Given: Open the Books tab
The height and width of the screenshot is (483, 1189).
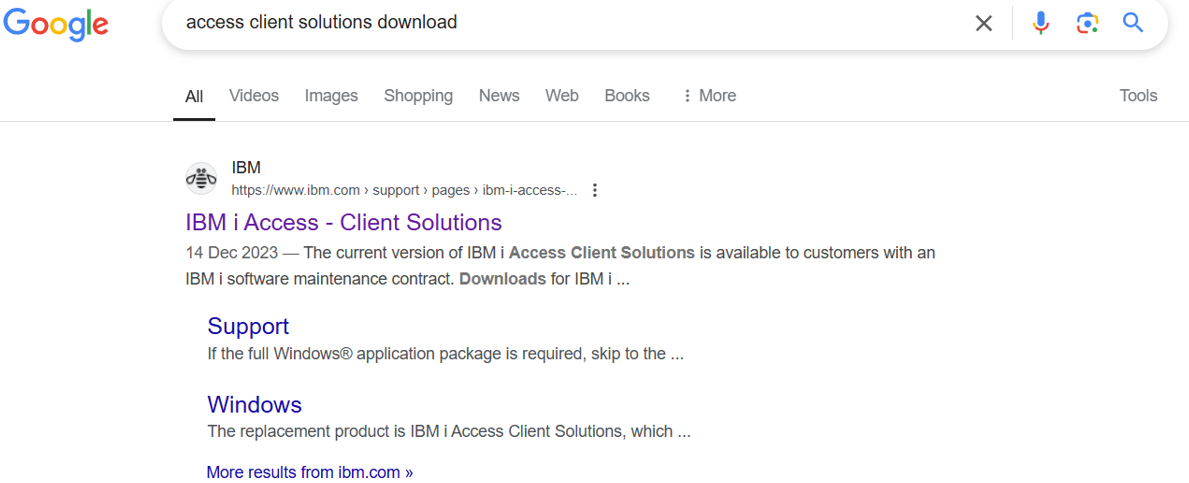Looking at the screenshot, I should click(x=627, y=96).
